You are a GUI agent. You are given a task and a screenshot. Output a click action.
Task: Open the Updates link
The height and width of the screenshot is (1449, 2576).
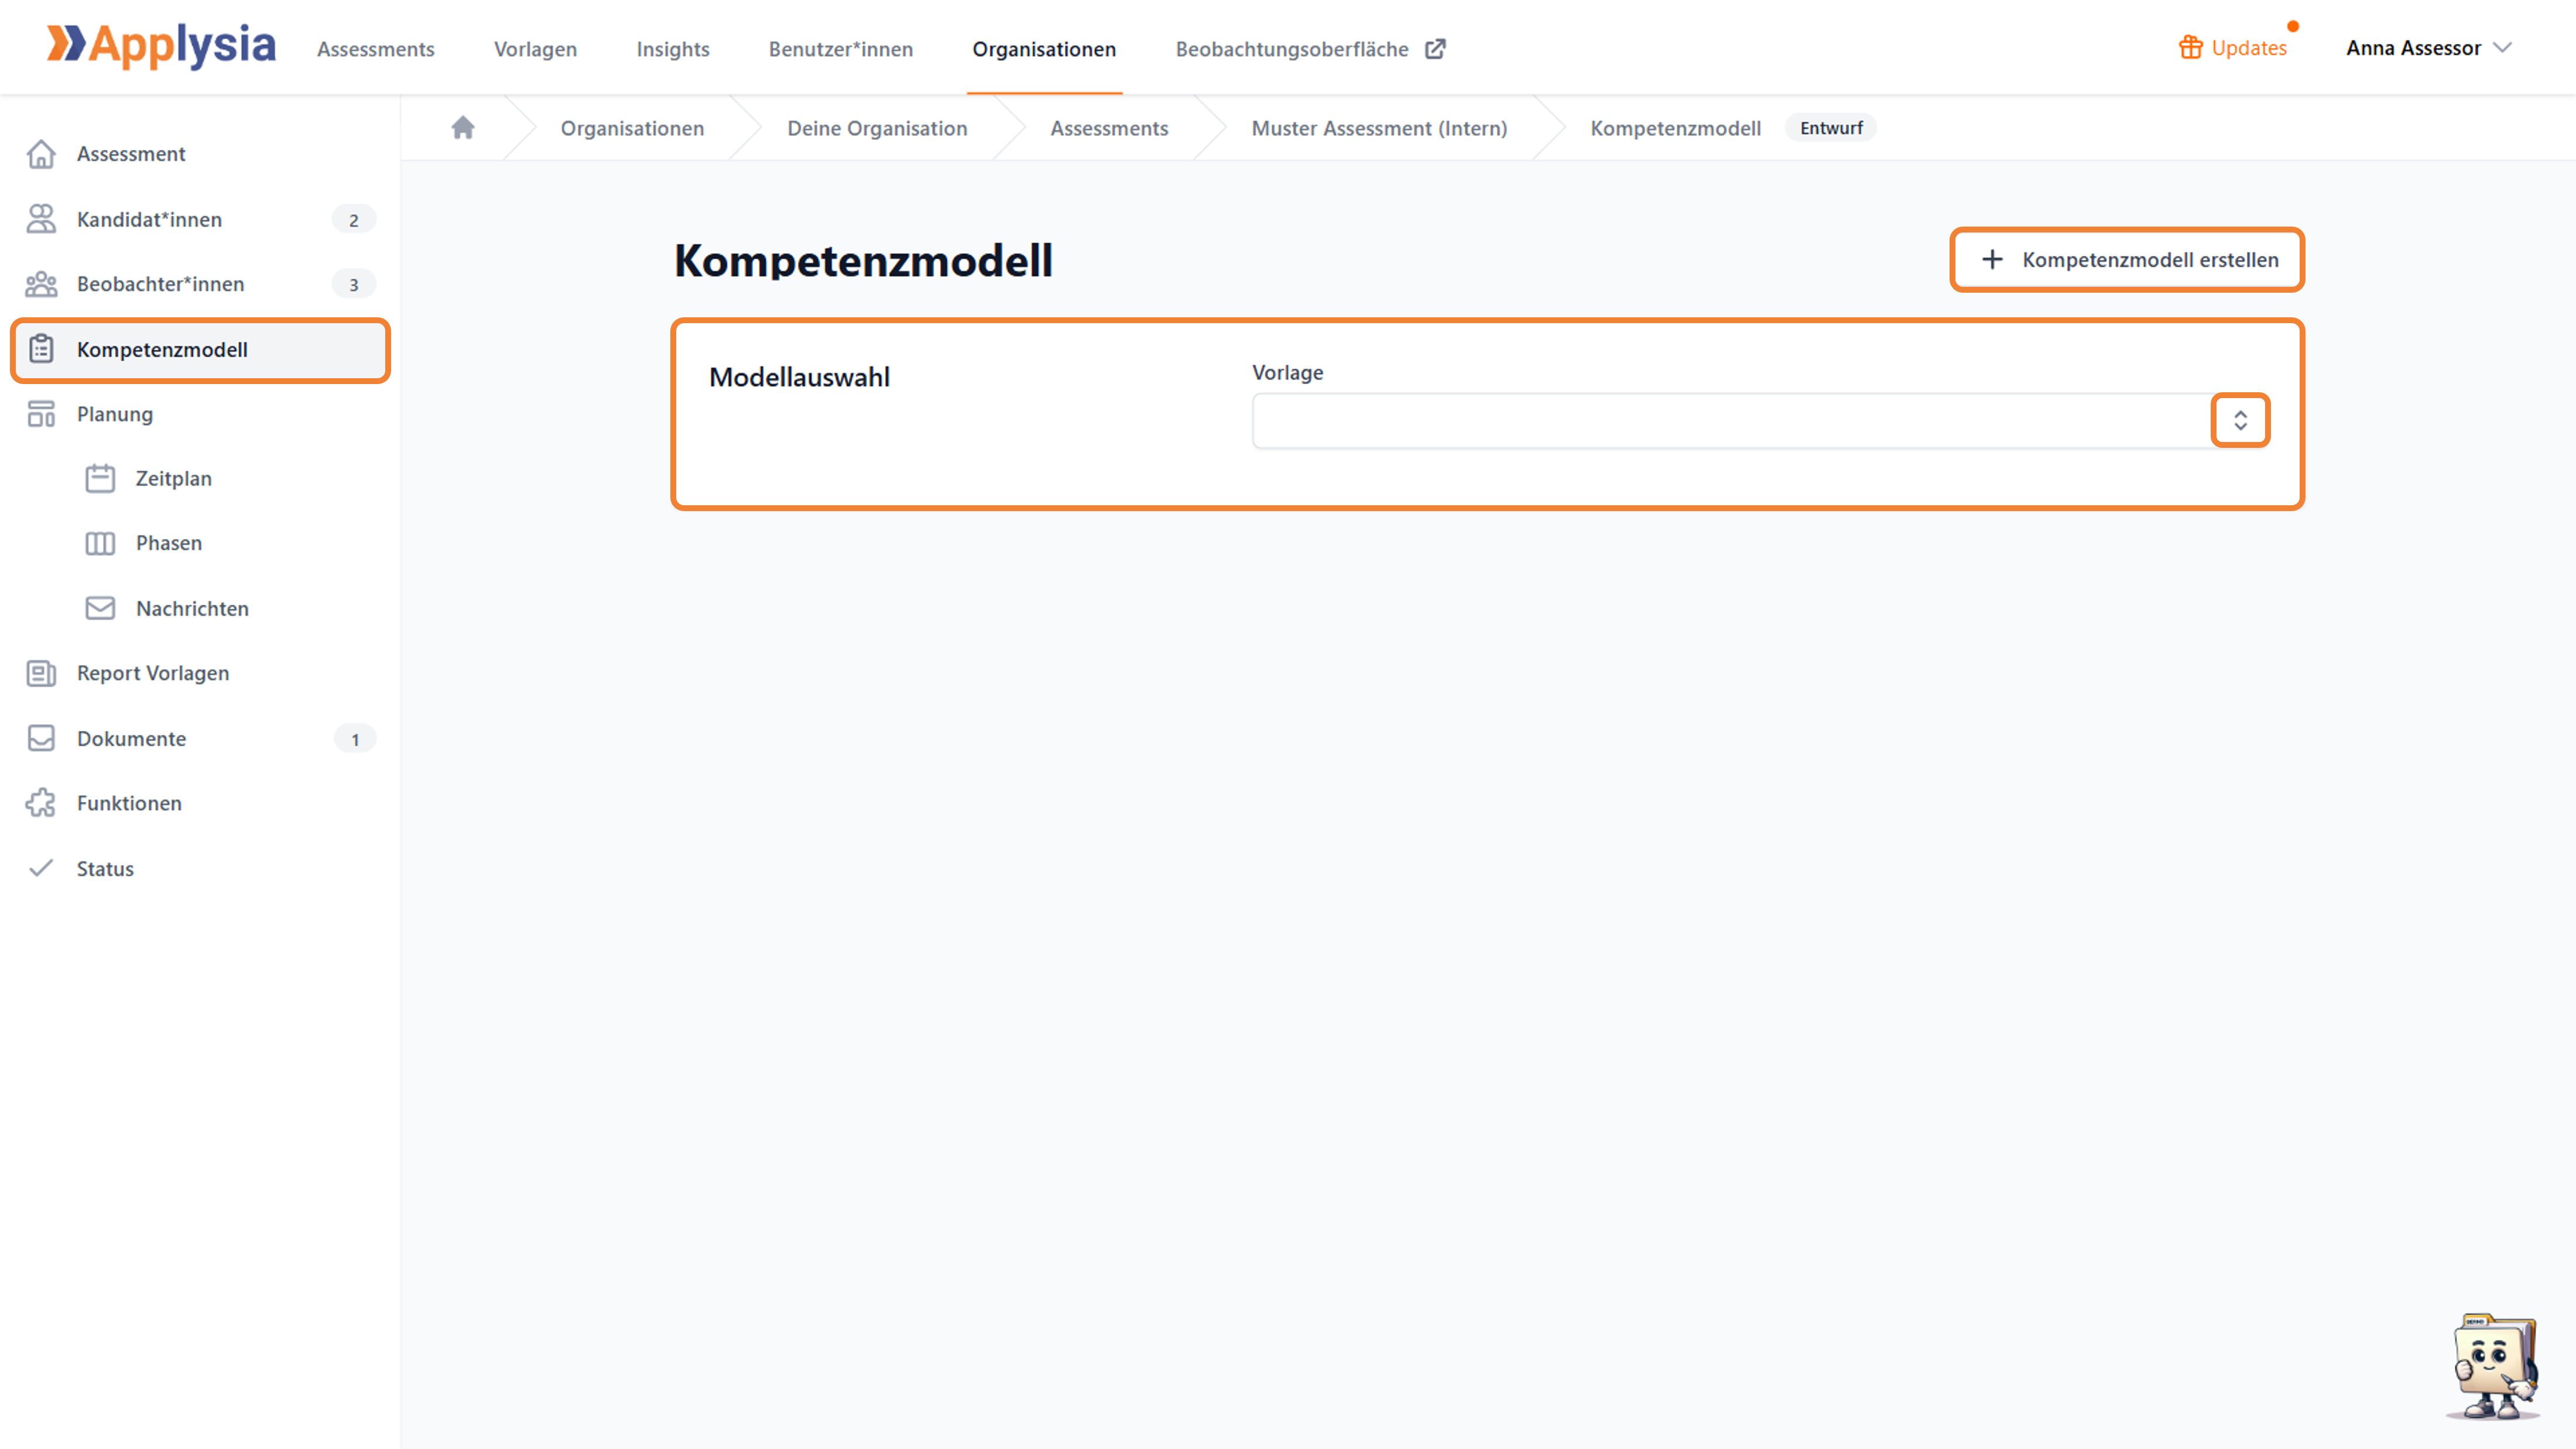coord(2248,48)
